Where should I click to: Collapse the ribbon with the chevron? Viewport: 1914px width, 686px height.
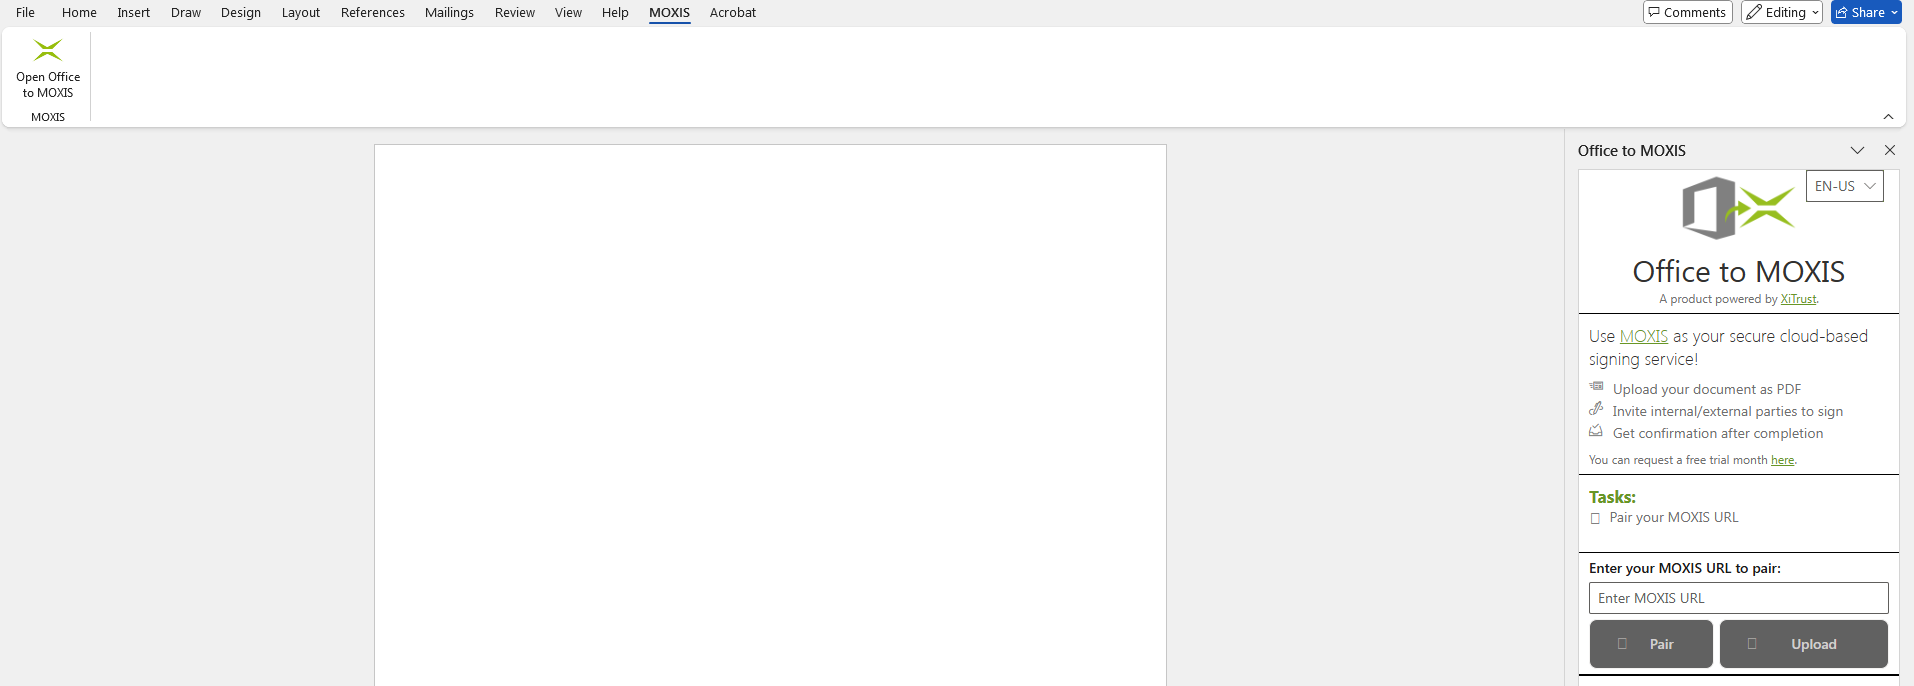[x=1888, y=117]
